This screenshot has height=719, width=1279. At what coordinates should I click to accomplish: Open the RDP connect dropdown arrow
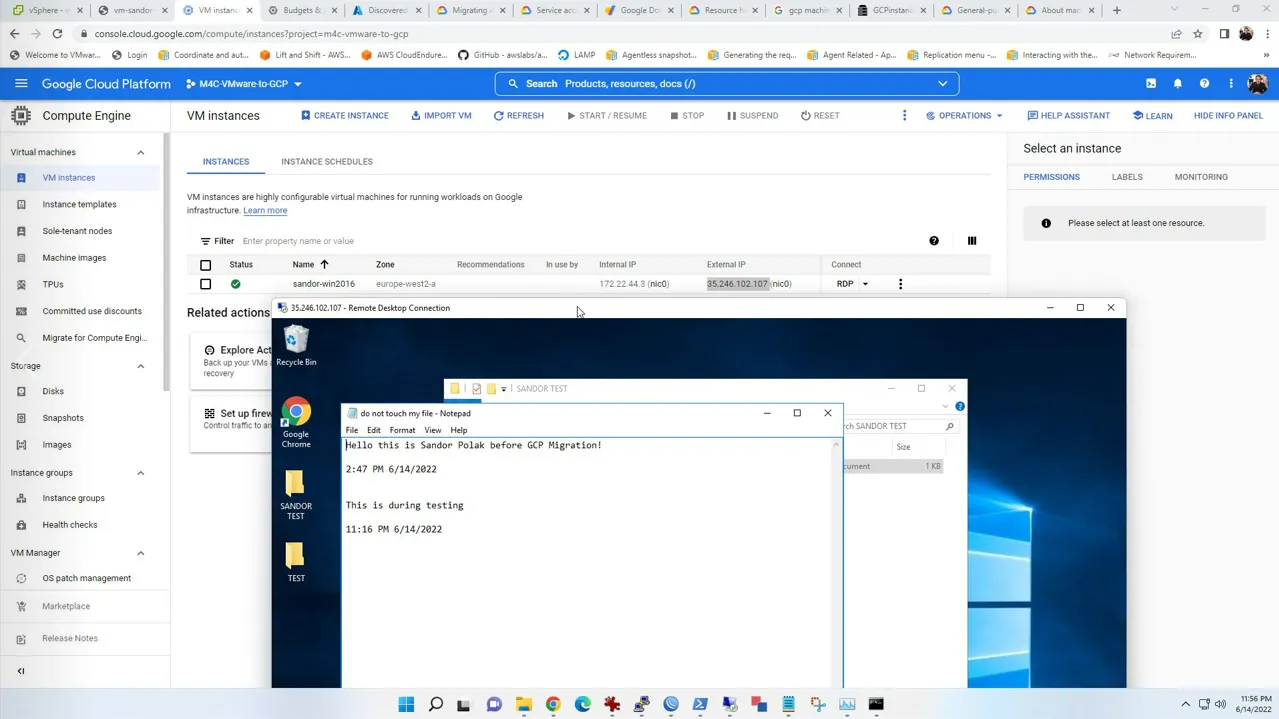[865, 284]
